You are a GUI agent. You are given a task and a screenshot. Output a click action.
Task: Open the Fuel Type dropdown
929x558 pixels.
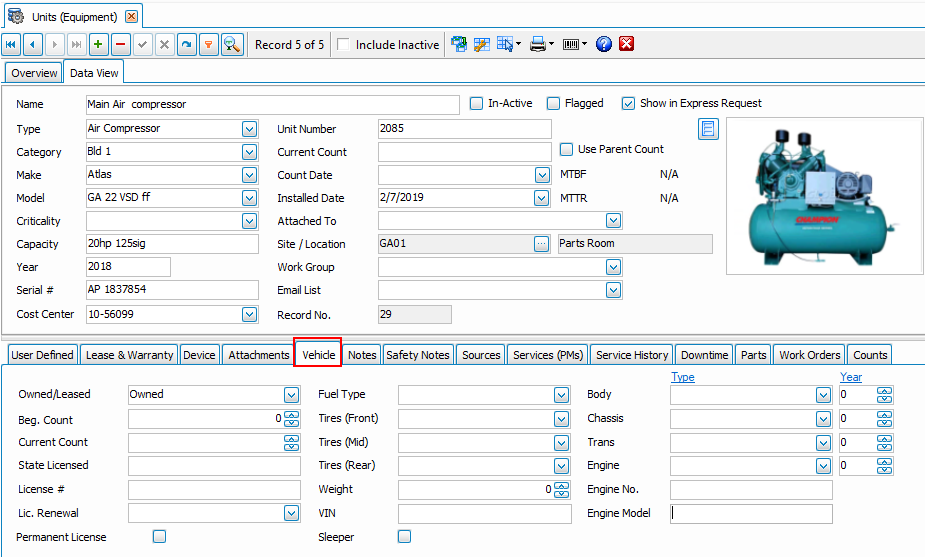pos(562,395)
